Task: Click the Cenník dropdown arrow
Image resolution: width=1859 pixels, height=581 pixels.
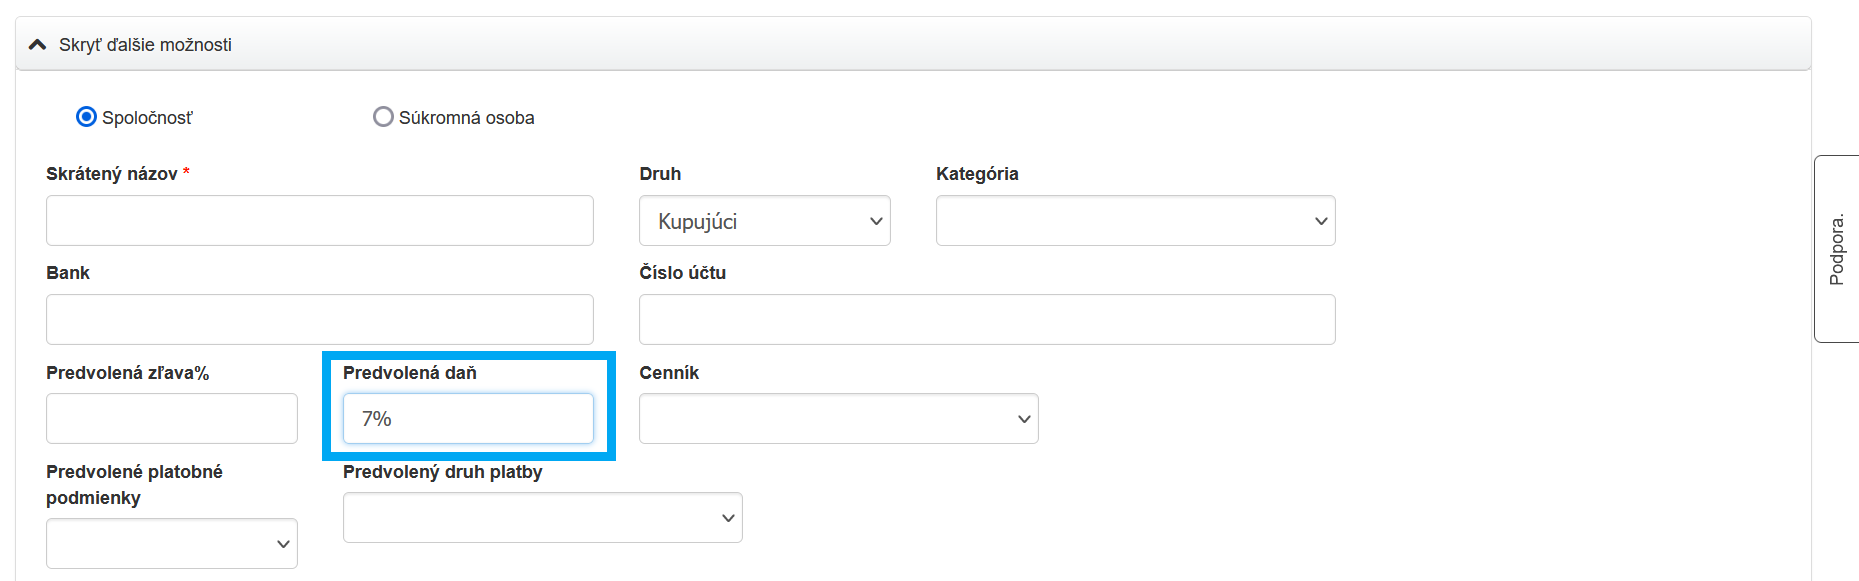Action: pos(1024,419)
